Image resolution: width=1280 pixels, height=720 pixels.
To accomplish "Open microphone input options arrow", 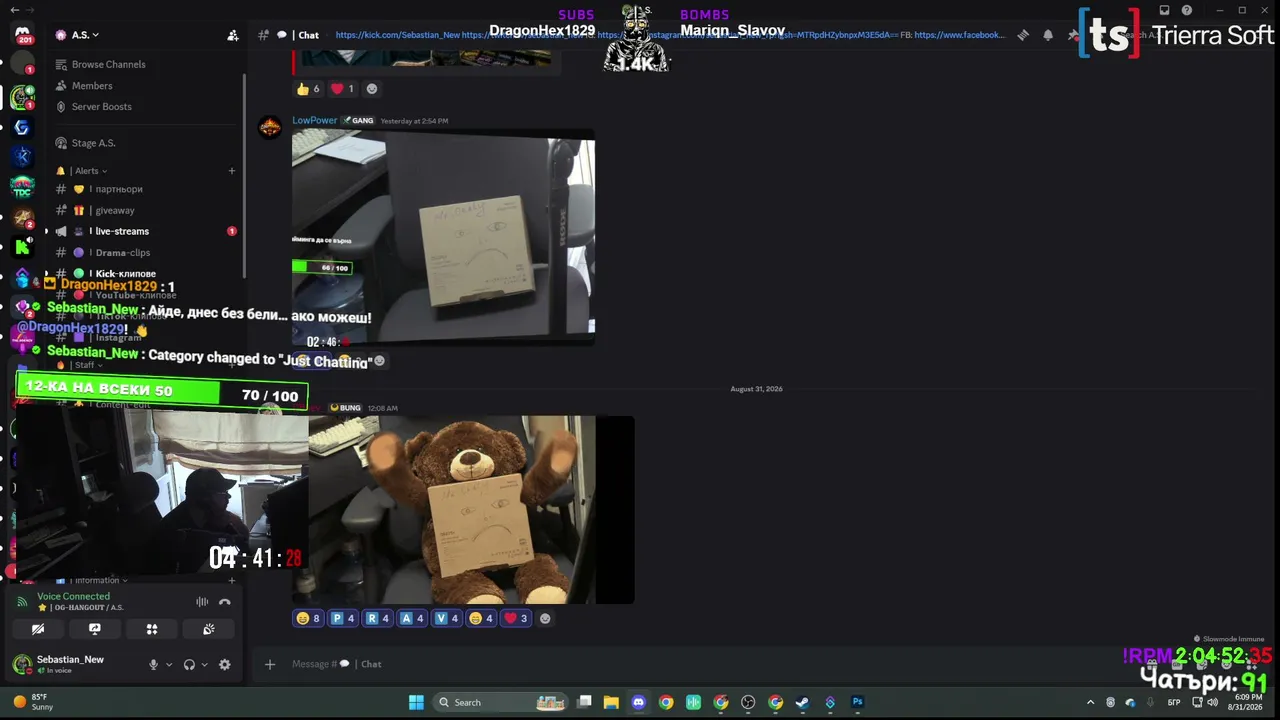I will [169, 664].
